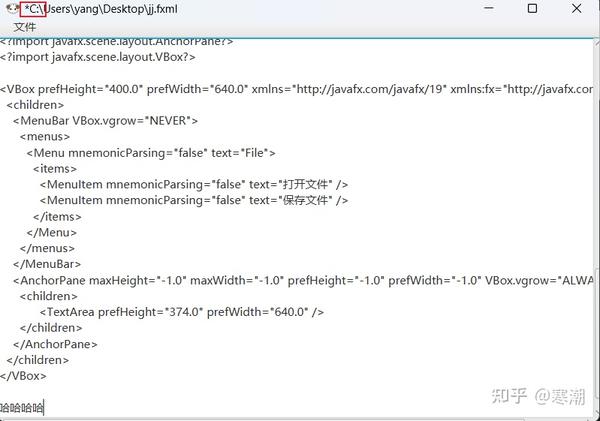Click the opening <menus> tag

click(x=45, y=137)
